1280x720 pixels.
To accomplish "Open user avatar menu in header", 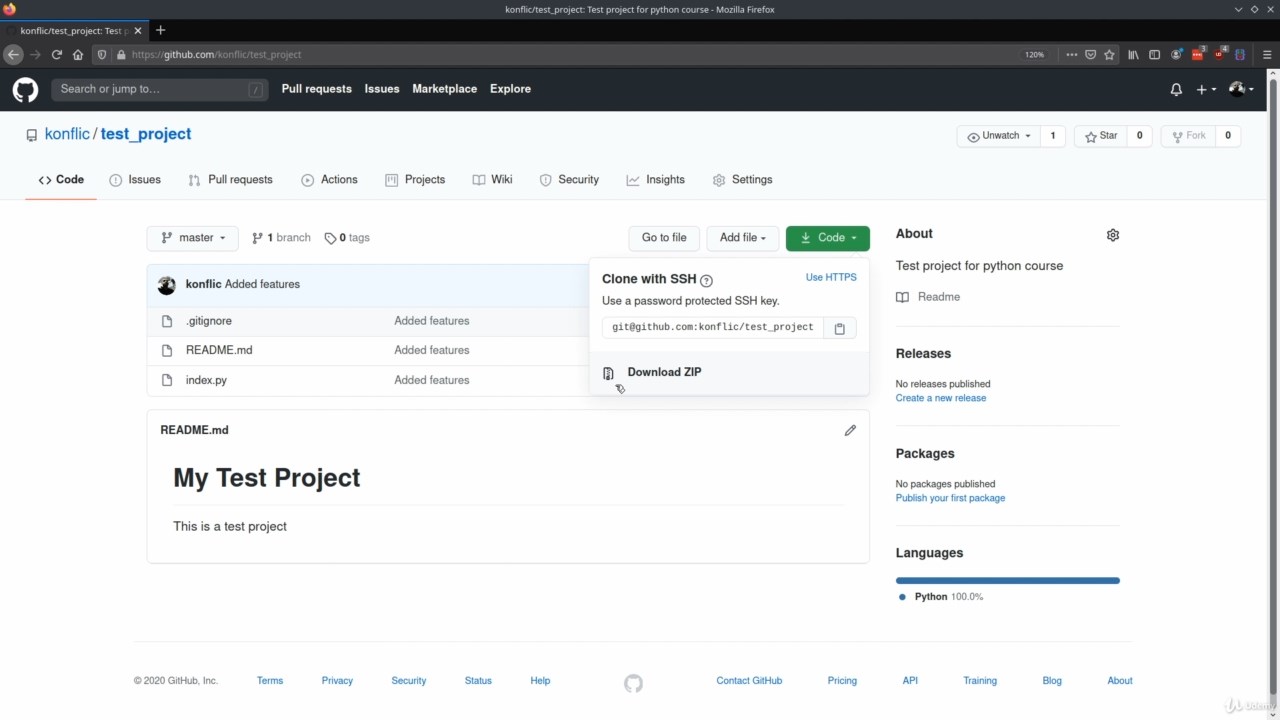I will pyautogui.click(x=1241, y=90).
